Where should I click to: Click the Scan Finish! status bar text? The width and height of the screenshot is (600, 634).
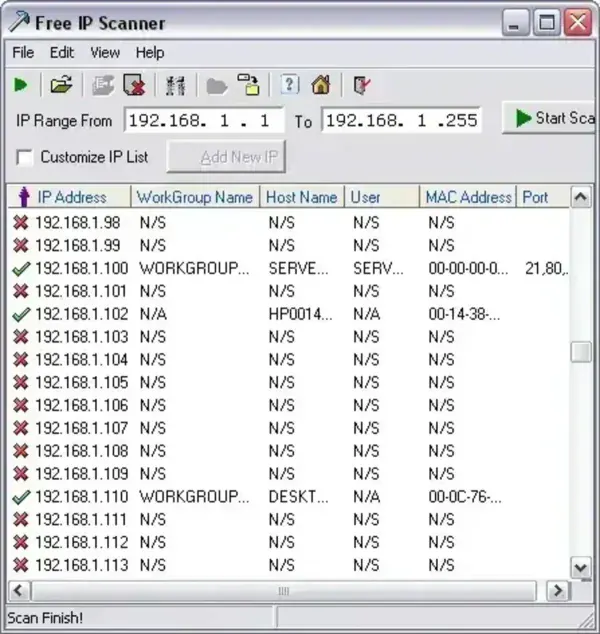(45, 618)
